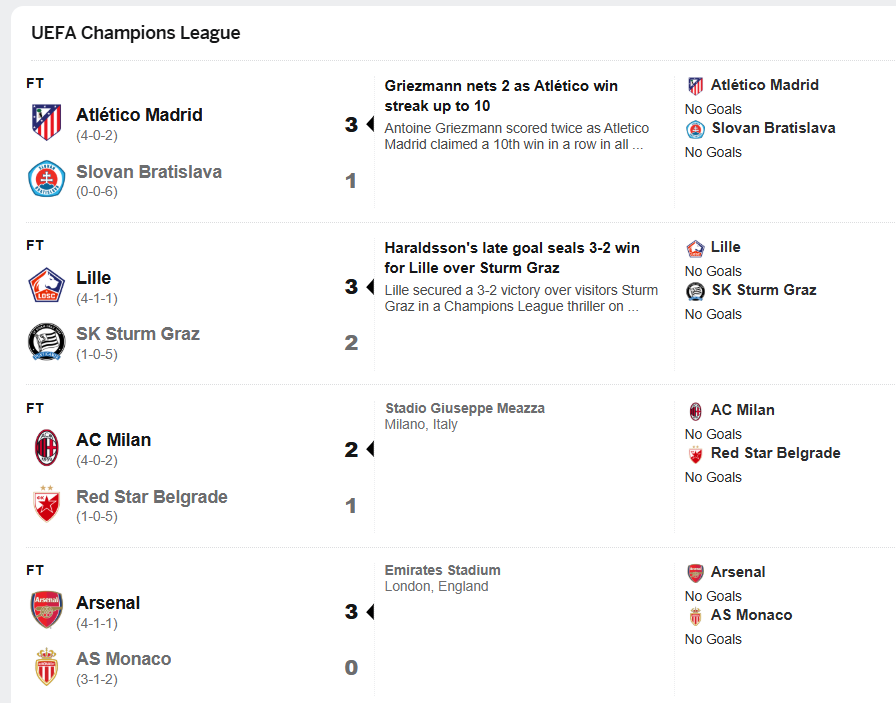Open SK Sturm Graz team name link
This screenshot has height=703, width=896.
pyautogui.click(x=138, y=334)
